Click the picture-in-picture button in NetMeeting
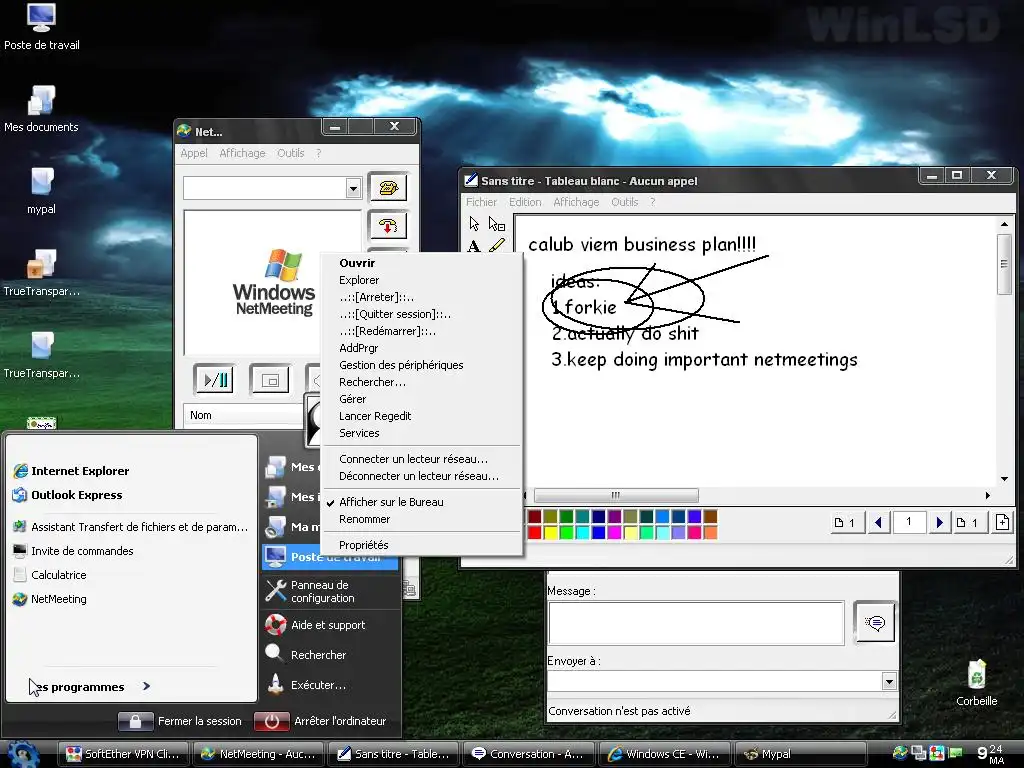1024x768 pixels. [x=270, y=379]
